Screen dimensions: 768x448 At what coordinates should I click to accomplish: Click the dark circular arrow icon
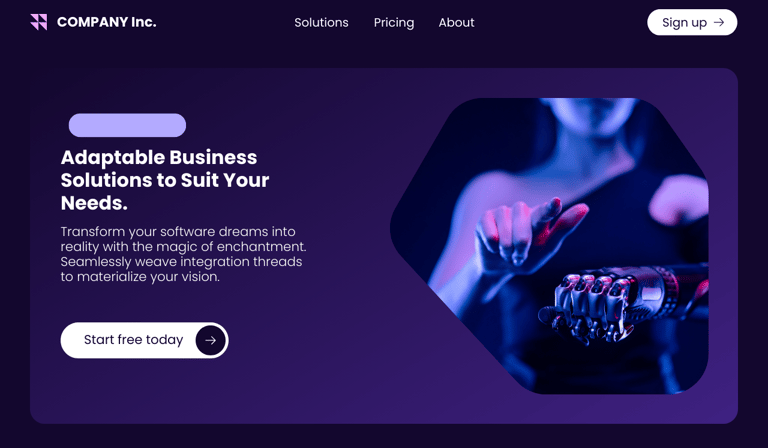[x=211, y=340]
